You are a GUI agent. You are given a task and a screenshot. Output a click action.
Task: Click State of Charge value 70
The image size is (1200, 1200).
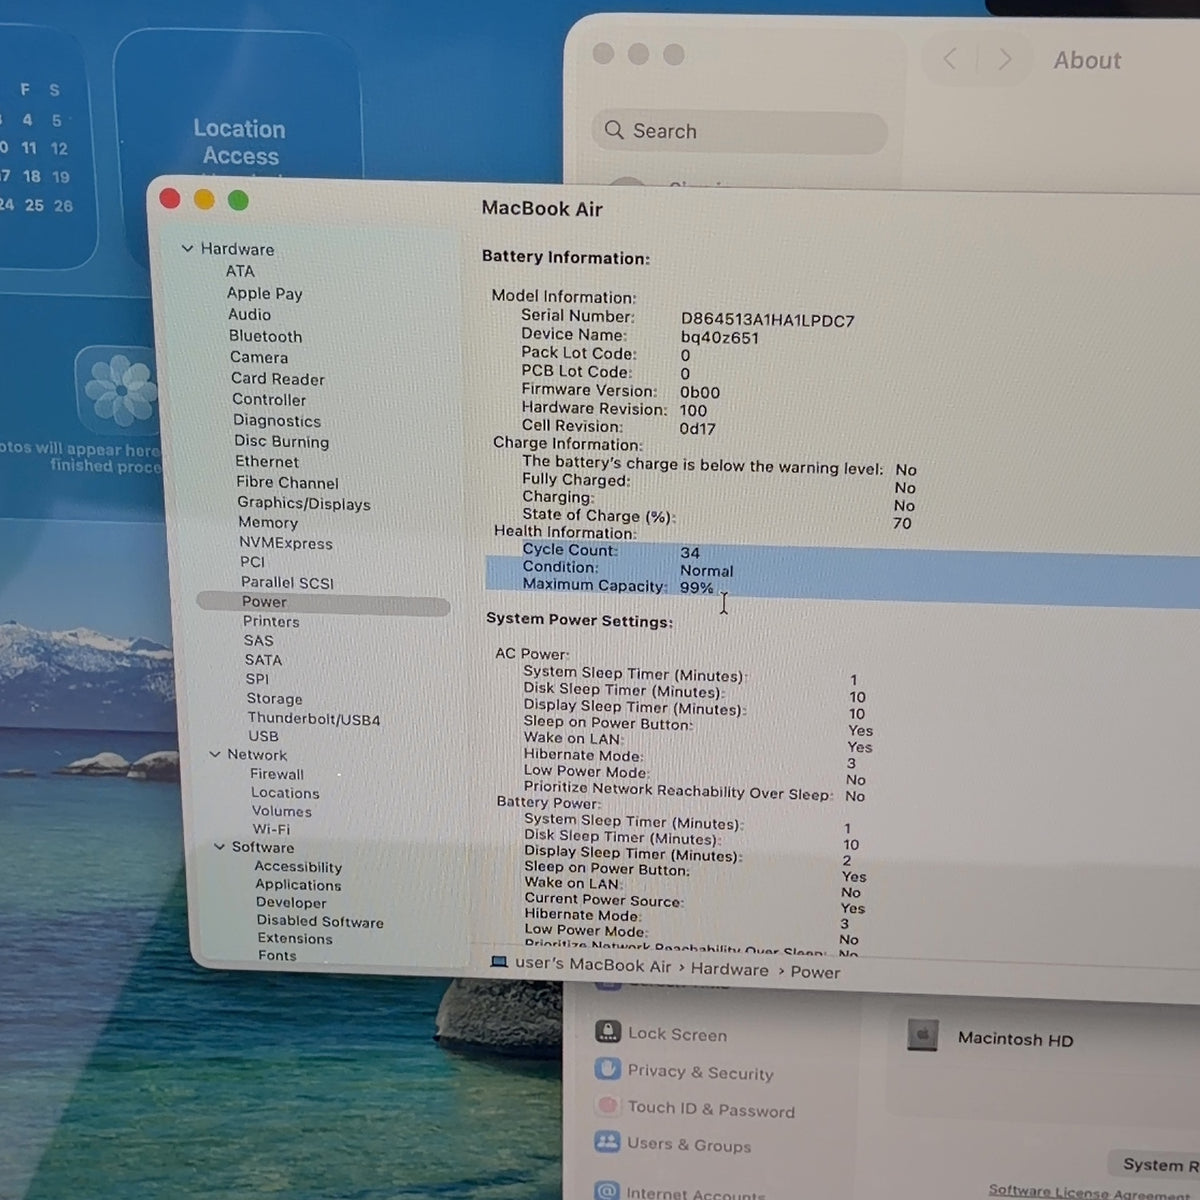pos(902,522)
